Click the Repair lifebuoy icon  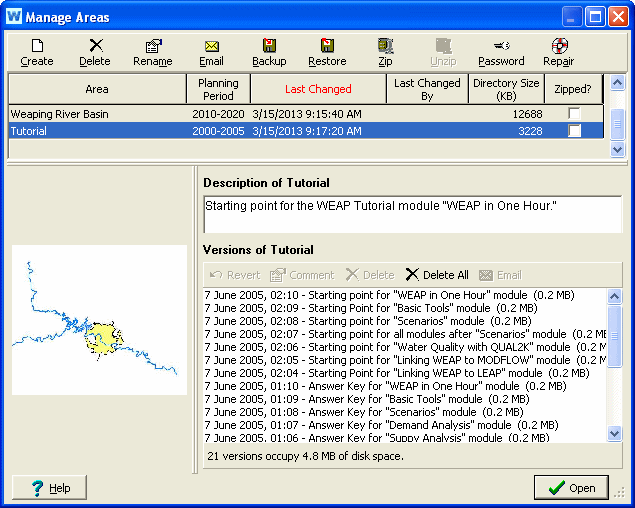point(559,46)
